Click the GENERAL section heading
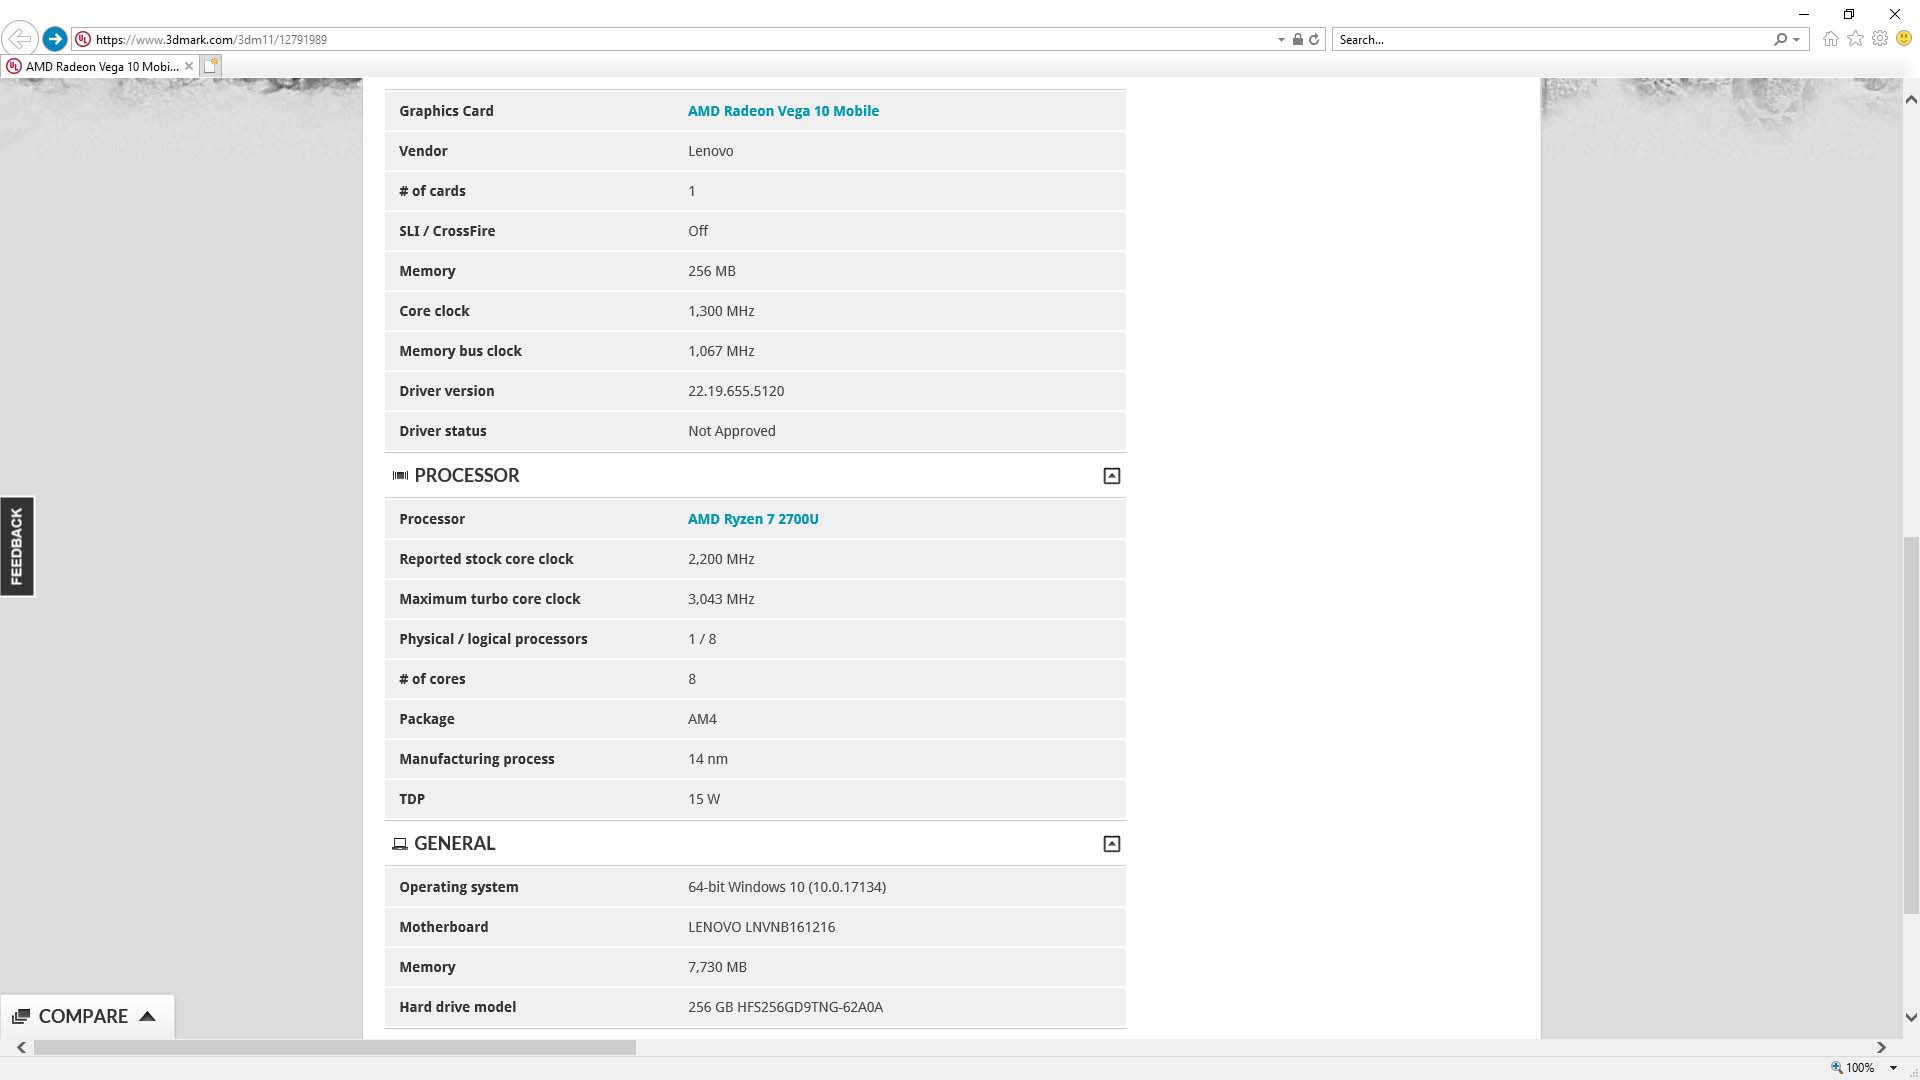This screenshot has height=1080, width=1920. pos(455,844)
